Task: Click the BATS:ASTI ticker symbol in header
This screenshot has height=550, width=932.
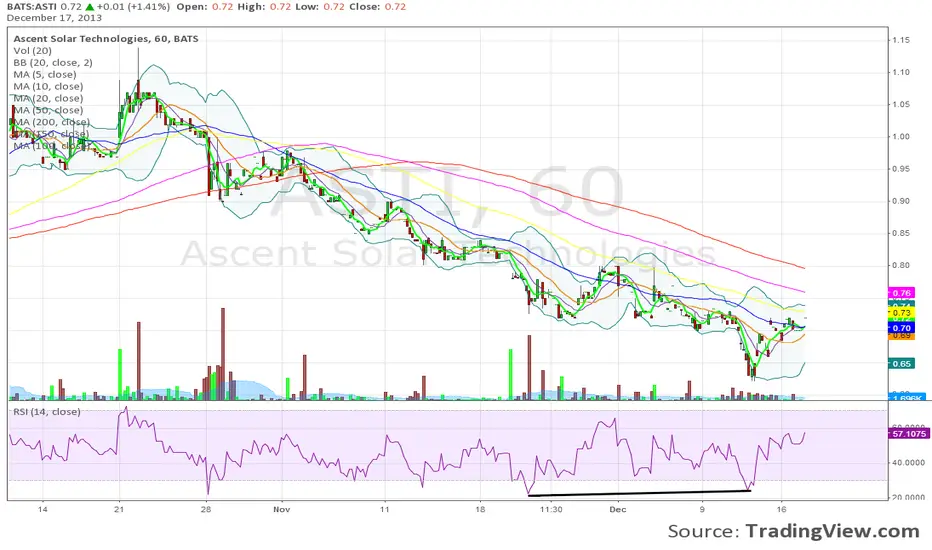Action: pyautogui.click(x=32, y=7)
